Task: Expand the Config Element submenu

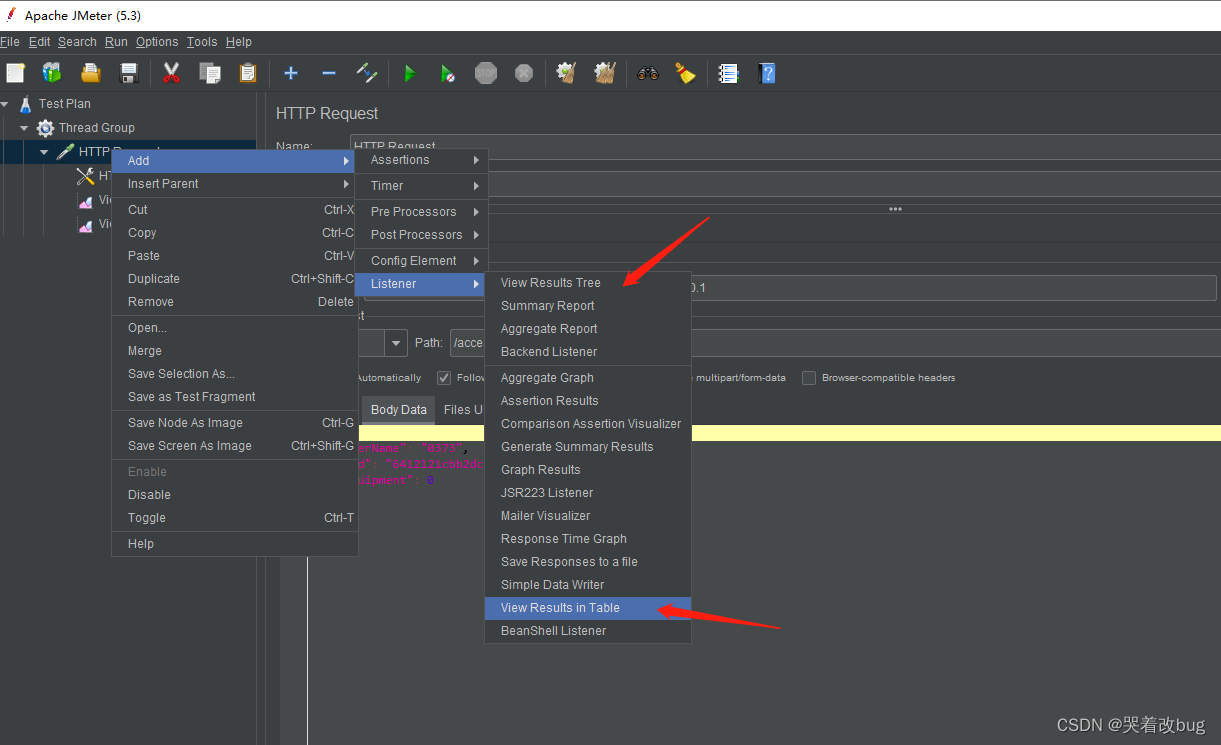Action: pyautogui.click(x=421, y=261)
